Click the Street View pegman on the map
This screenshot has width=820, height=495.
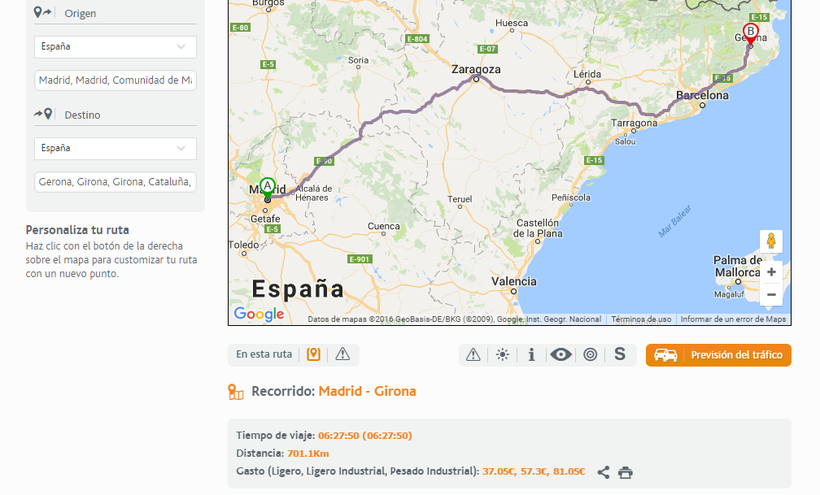coord(771,241)
